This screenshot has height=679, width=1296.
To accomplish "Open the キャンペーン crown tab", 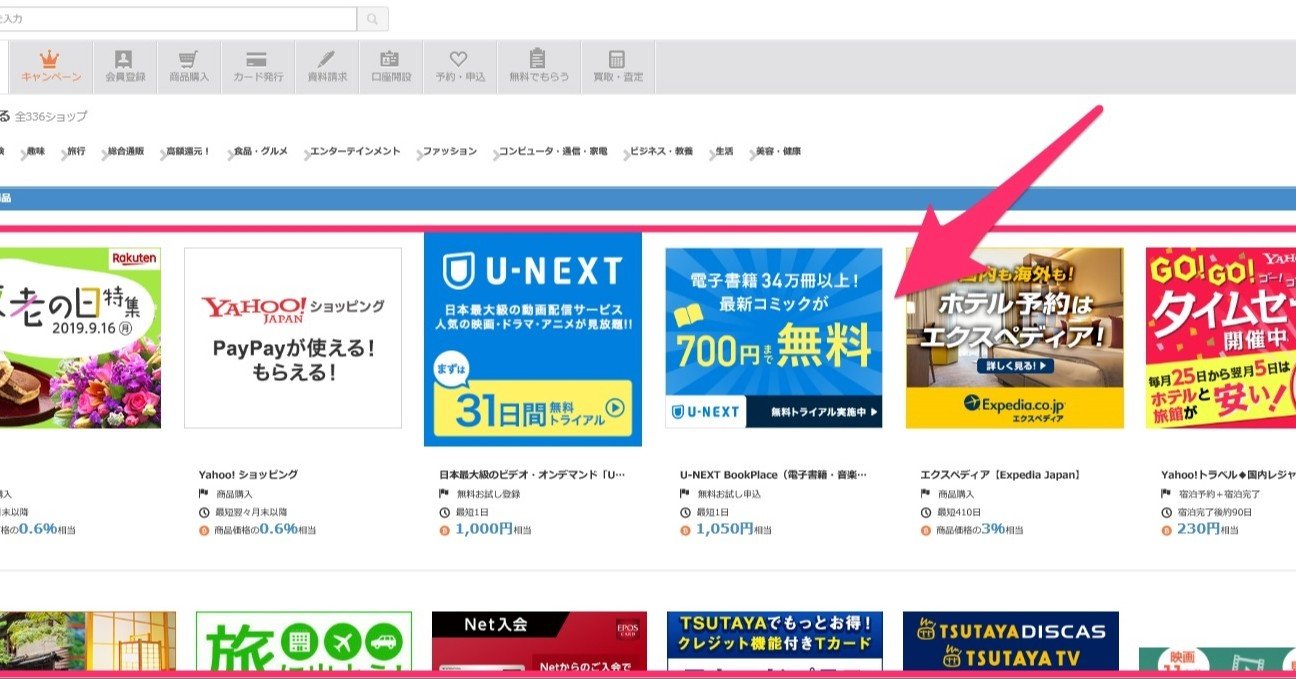I will [51, 67].
